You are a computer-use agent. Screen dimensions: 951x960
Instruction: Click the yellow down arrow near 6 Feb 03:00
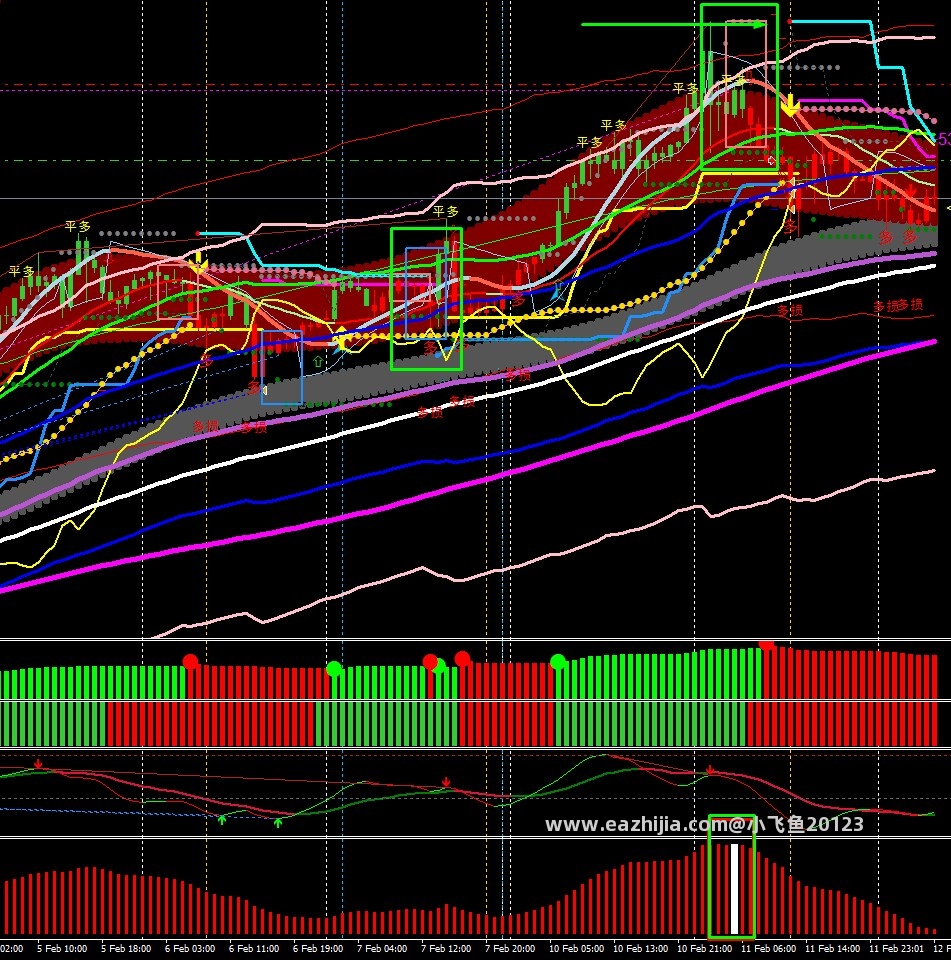198,263
